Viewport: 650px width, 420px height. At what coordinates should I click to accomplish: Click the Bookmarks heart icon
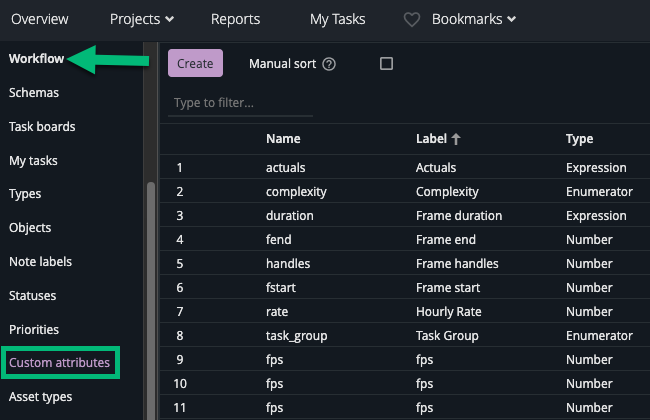pyautogui.click(x=412, y=19)
